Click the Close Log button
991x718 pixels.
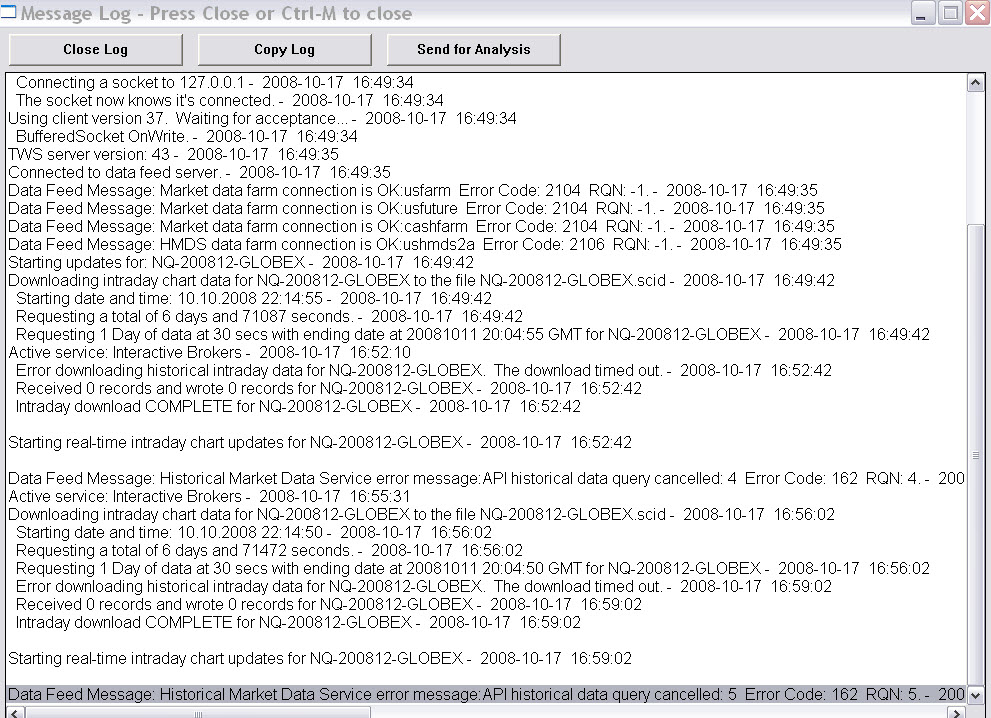[95, 49]
